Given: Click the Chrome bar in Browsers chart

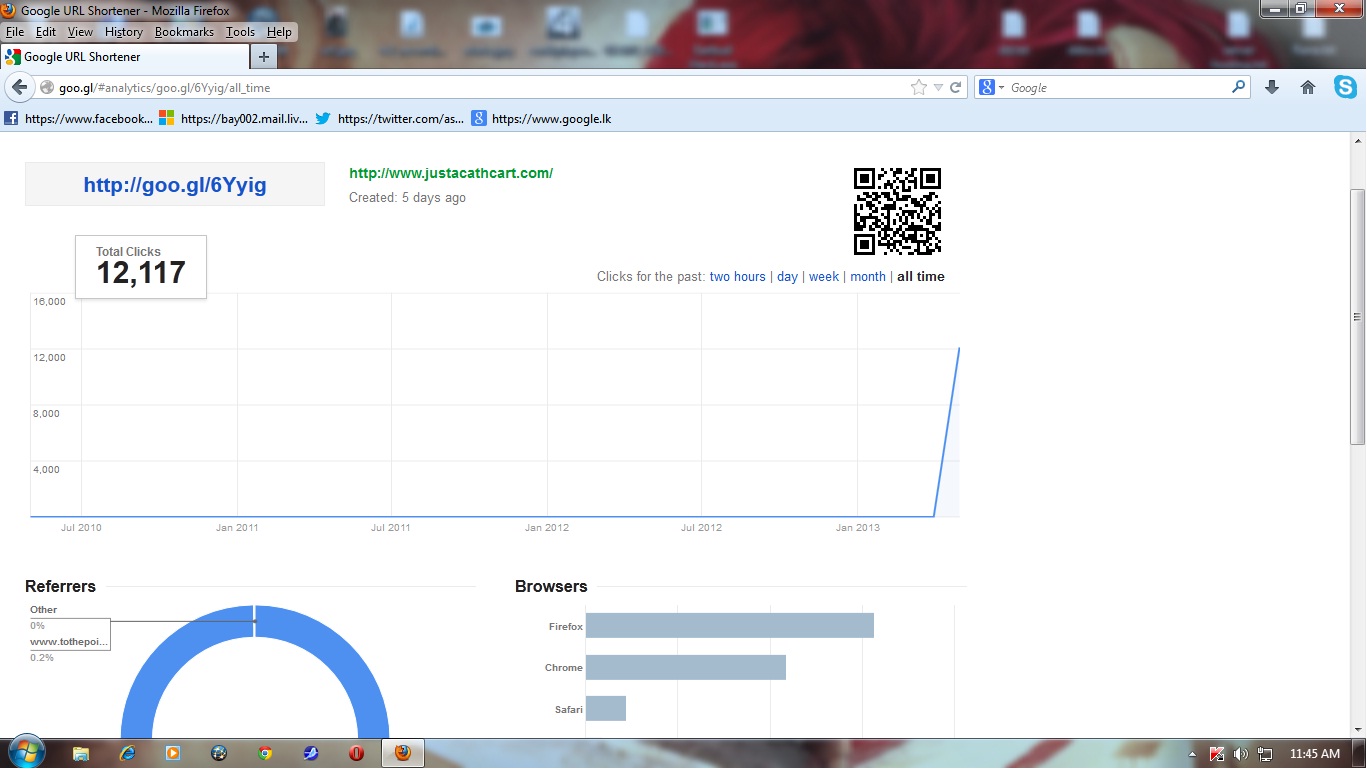Looking at the screenshot, I should [686, 667].
